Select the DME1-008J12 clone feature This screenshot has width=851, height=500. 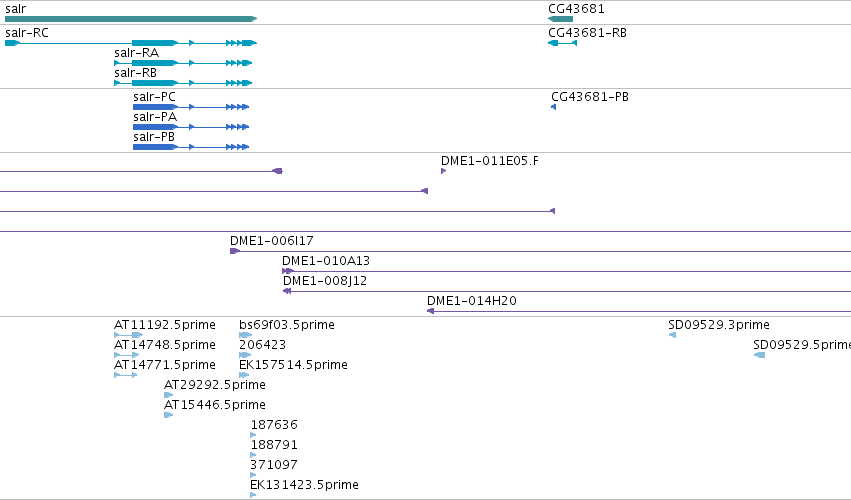point(567,291)
